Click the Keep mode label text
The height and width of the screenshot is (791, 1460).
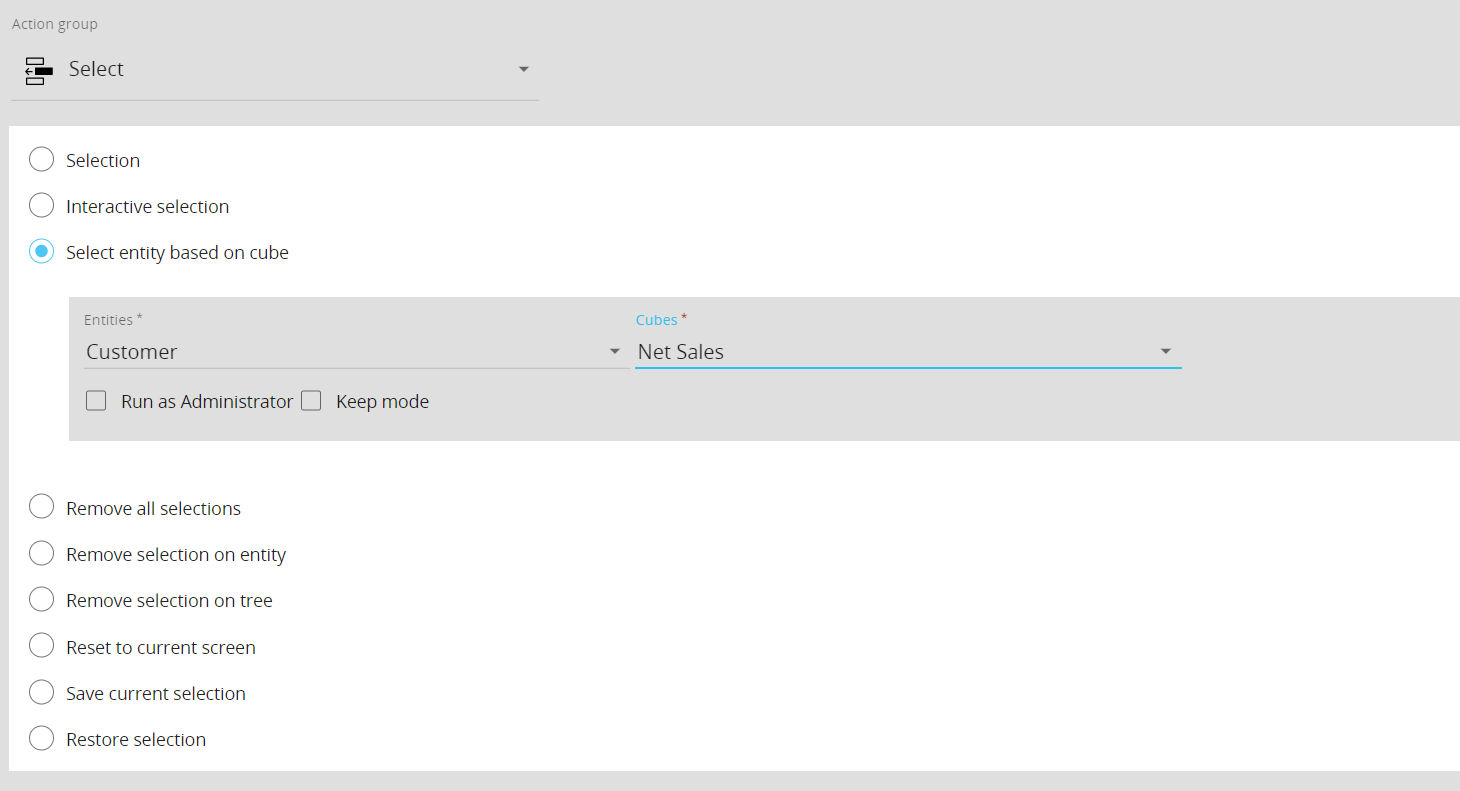pos(382,402)
